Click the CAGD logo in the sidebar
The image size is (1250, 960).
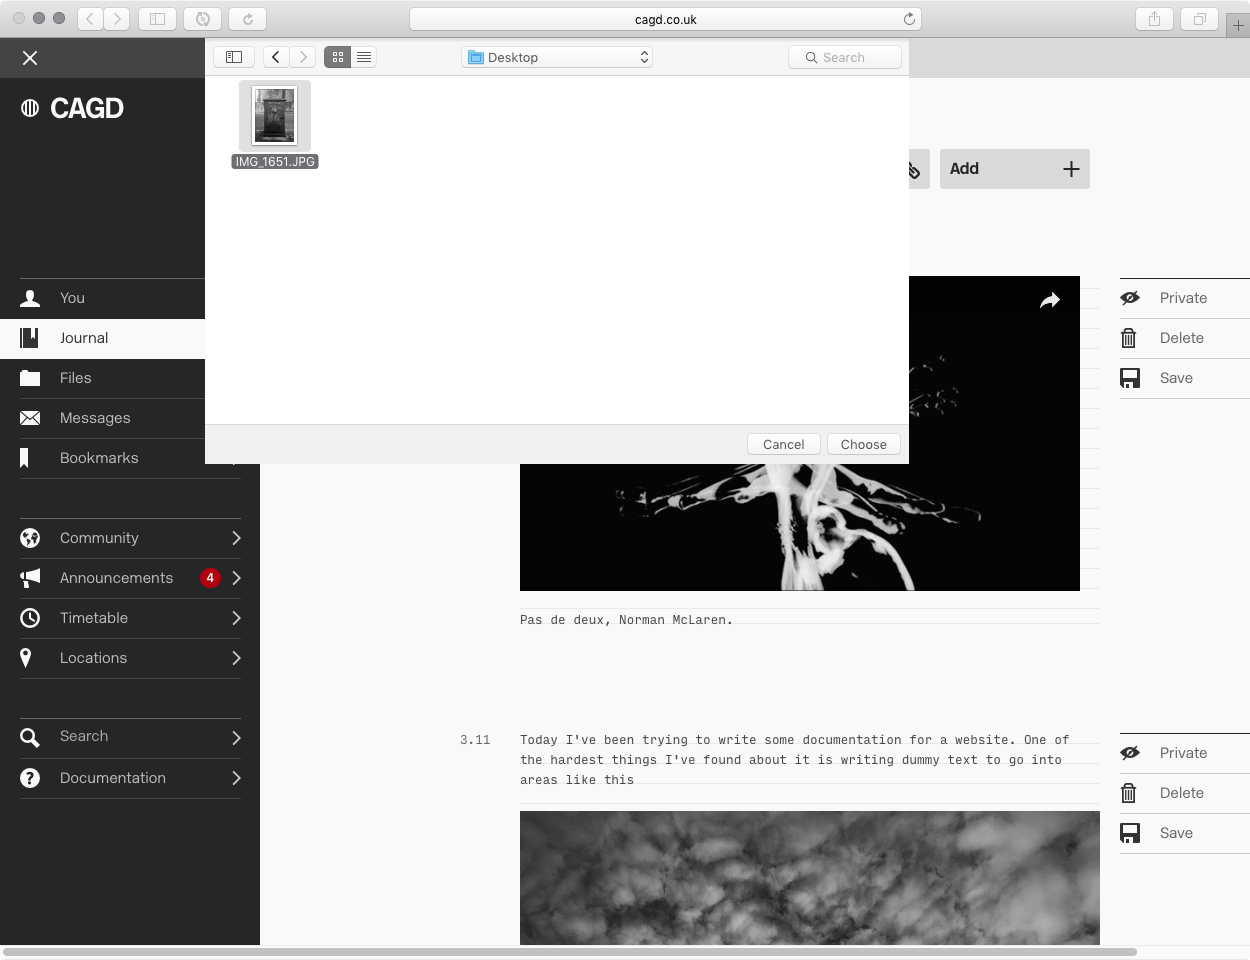click(72, 108)
